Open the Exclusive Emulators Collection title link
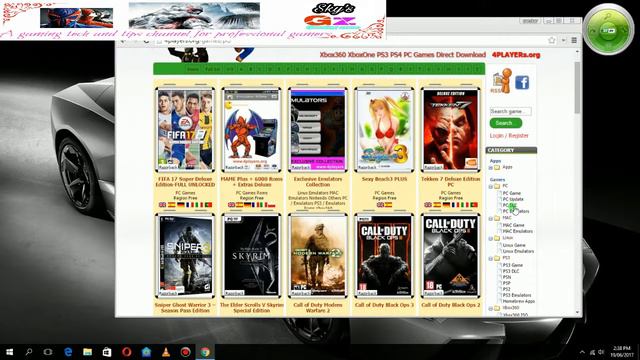The width and height of the screenshot is (640, 360). 318,182
